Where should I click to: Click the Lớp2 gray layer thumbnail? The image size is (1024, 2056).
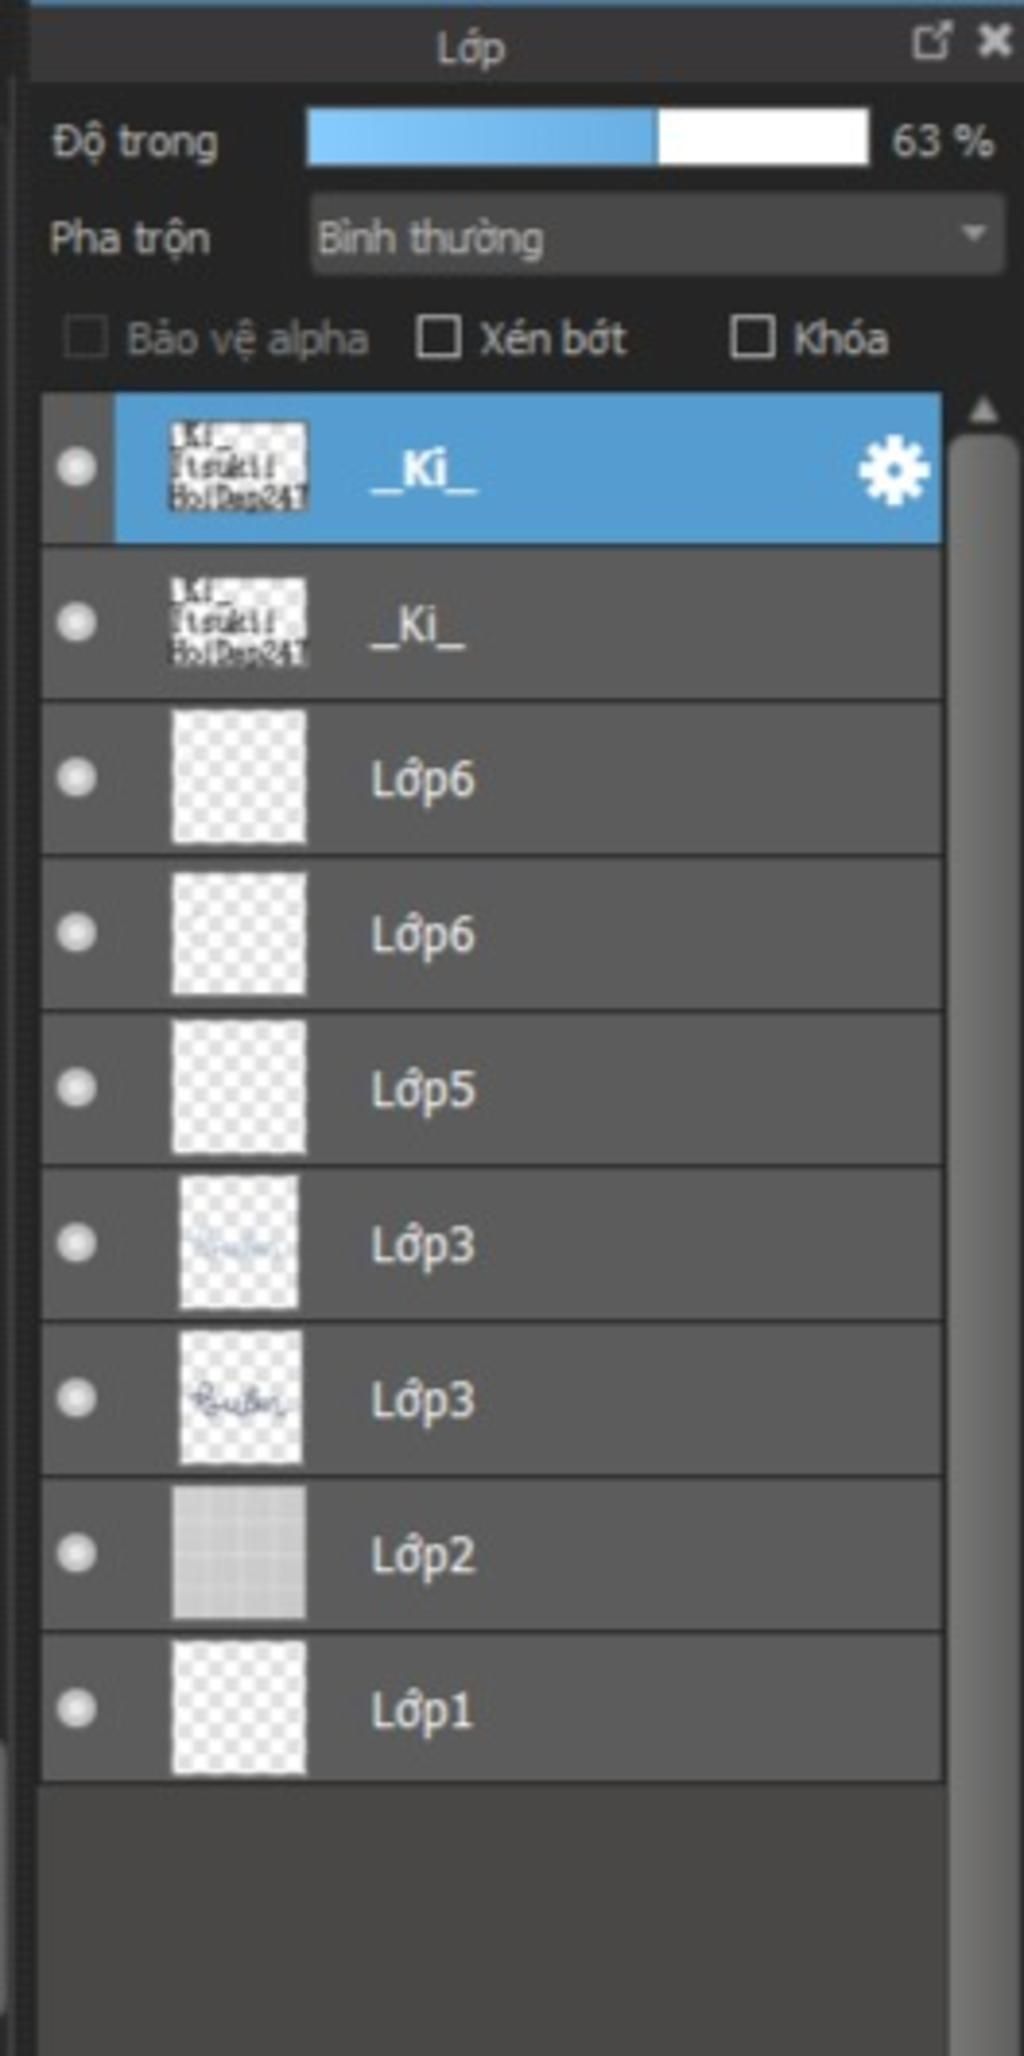(238, 1553)
